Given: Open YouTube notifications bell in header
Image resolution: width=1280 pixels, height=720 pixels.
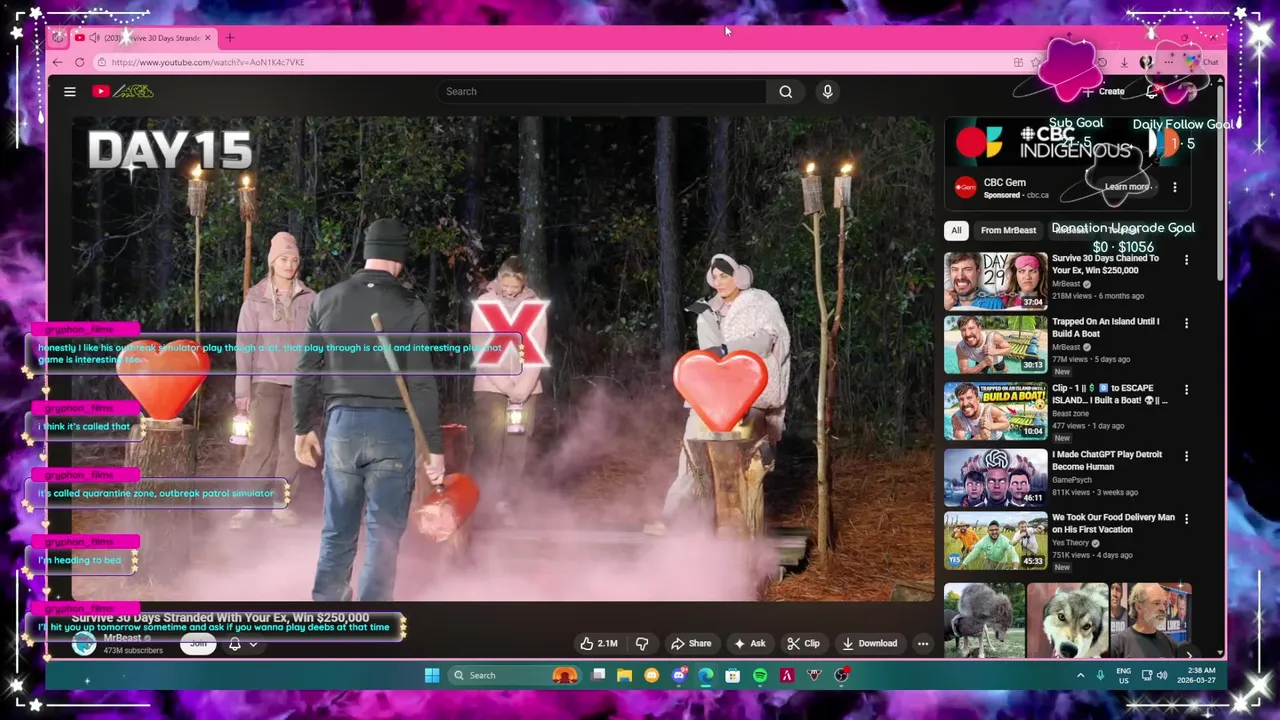Looking at the screenshot, I should click(1152, 91).
